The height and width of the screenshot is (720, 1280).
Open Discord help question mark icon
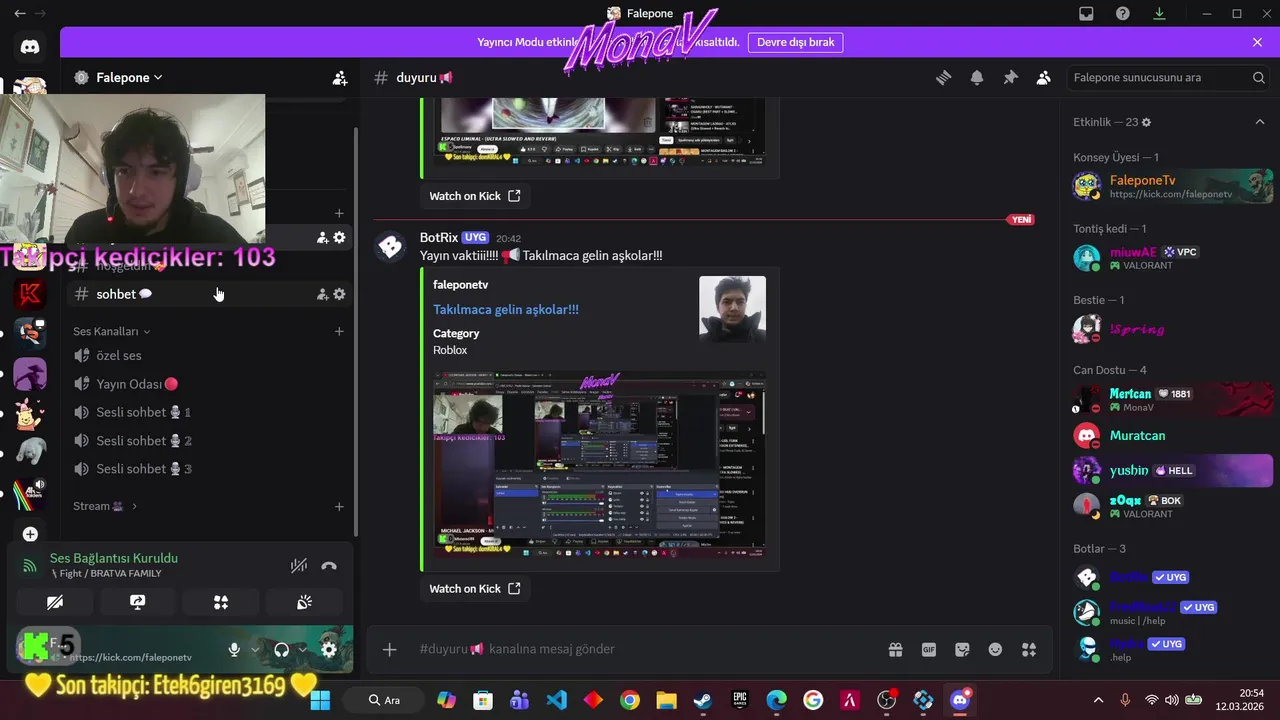(x=1123, y=13)
